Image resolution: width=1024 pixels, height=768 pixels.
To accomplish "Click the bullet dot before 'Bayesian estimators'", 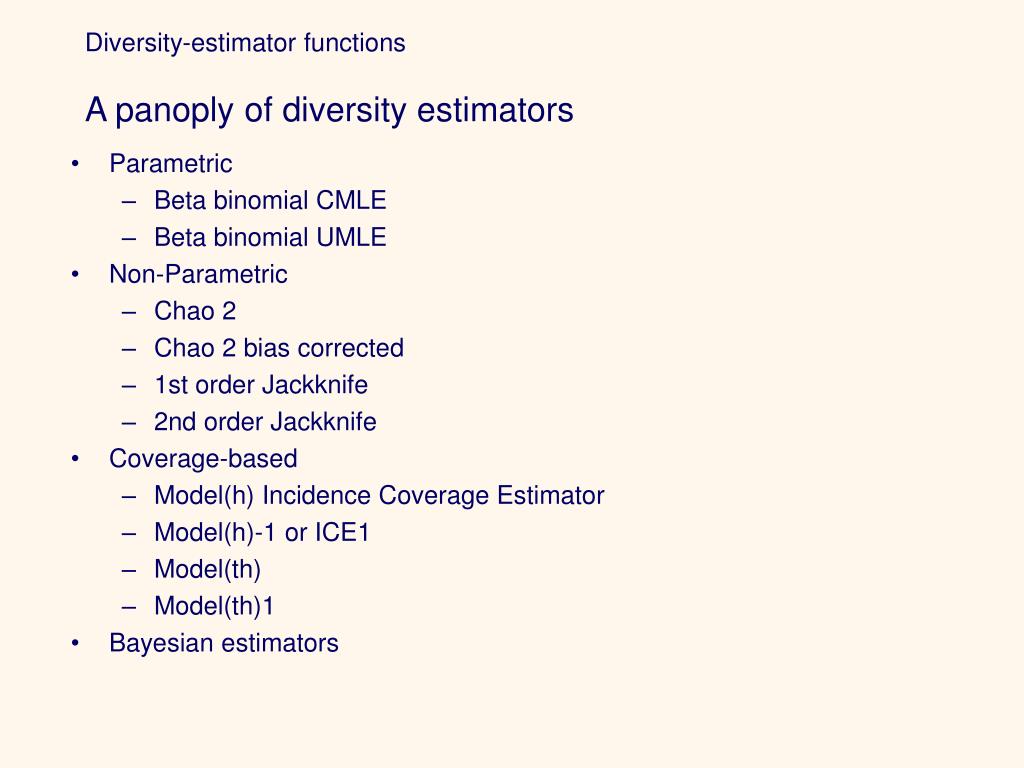I will pyautogui.click(x=76, y=644).
